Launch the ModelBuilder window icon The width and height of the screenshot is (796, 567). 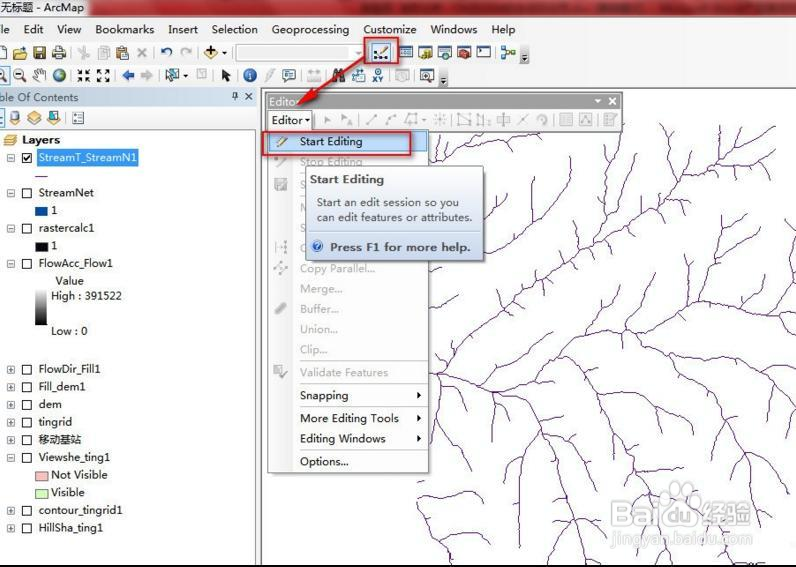508,52
